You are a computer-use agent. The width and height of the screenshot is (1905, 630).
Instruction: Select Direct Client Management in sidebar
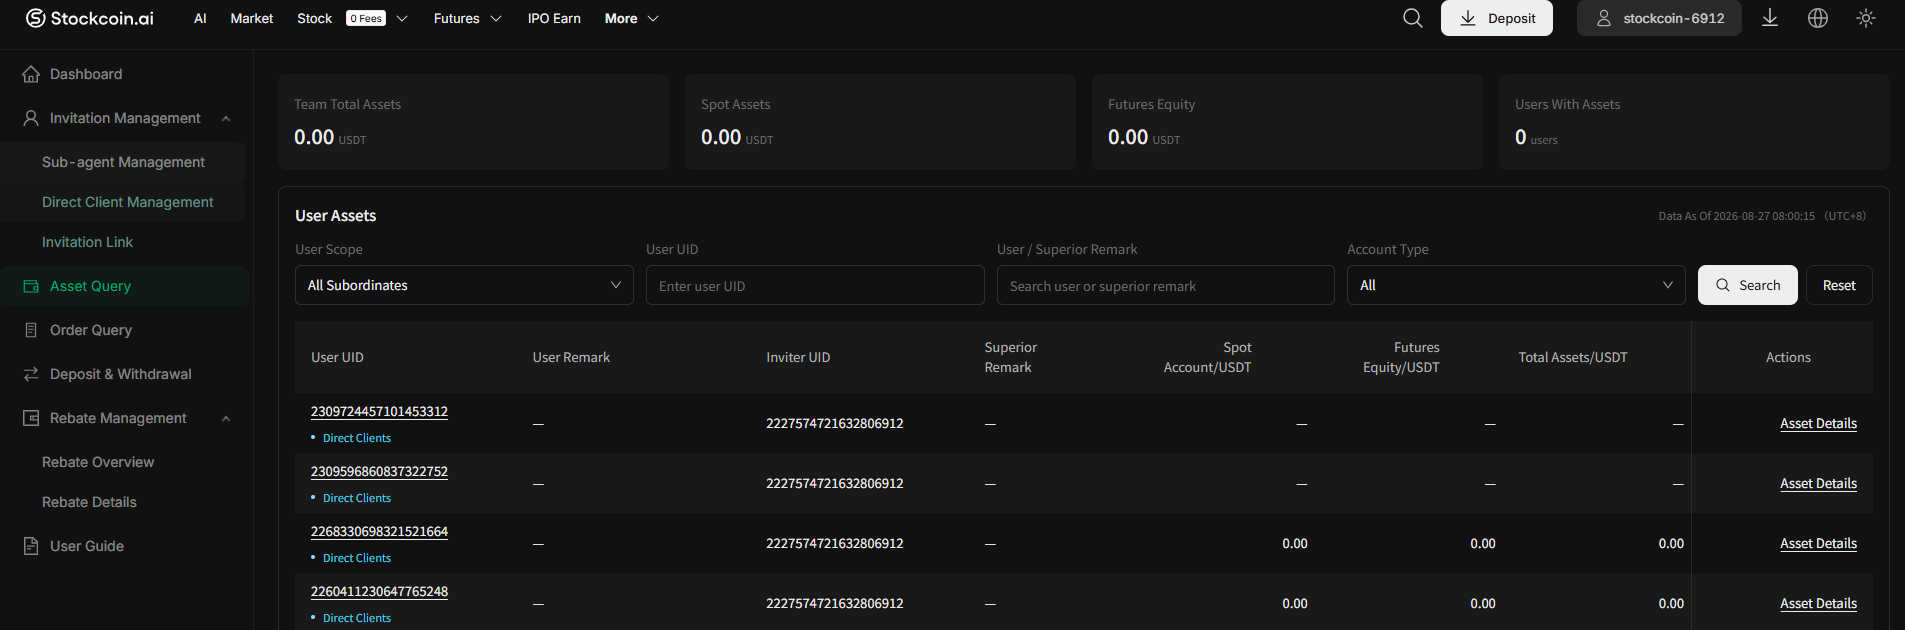pos(127,202)
